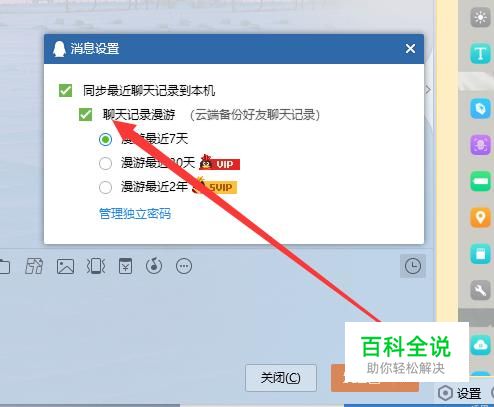This screenshot has width=494, height=407.
Task: Open 设置 at bottom right
Action: (460, 394)
